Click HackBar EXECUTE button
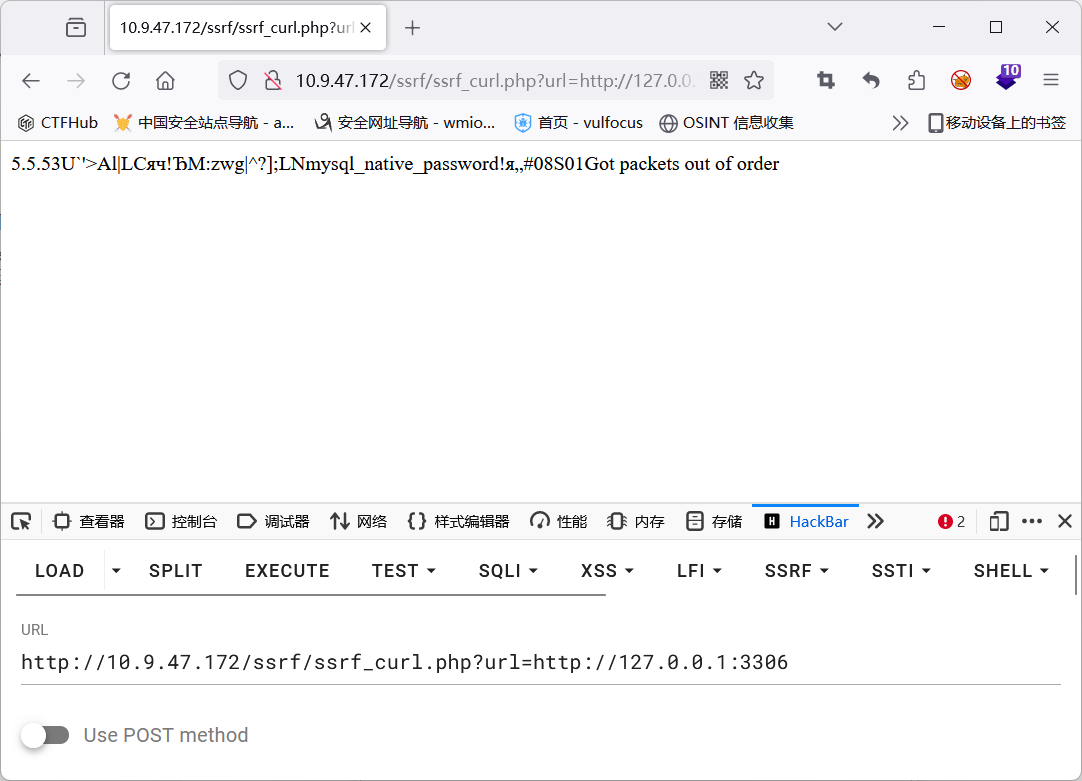This screenshot has height=781, width=1082. click(287, 571)
